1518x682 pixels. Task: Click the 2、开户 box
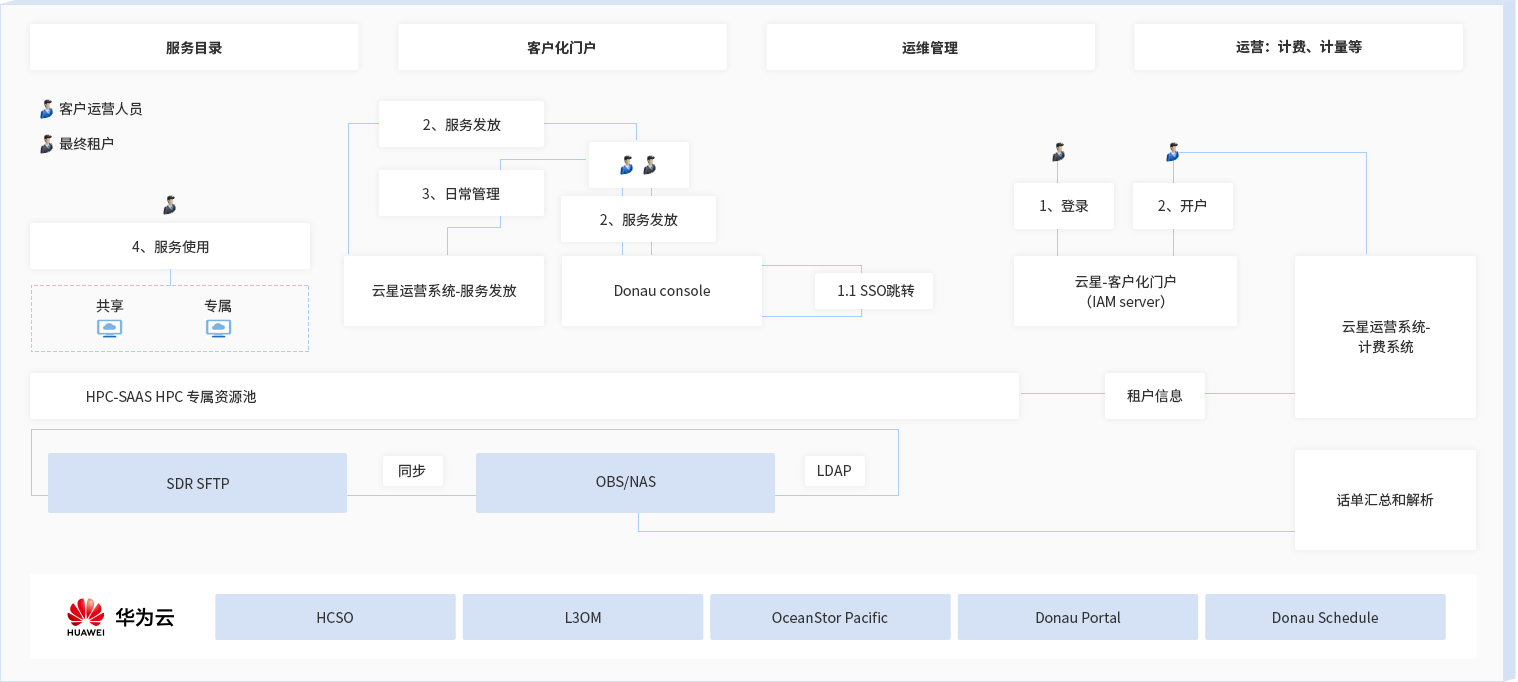point(1182,206)
